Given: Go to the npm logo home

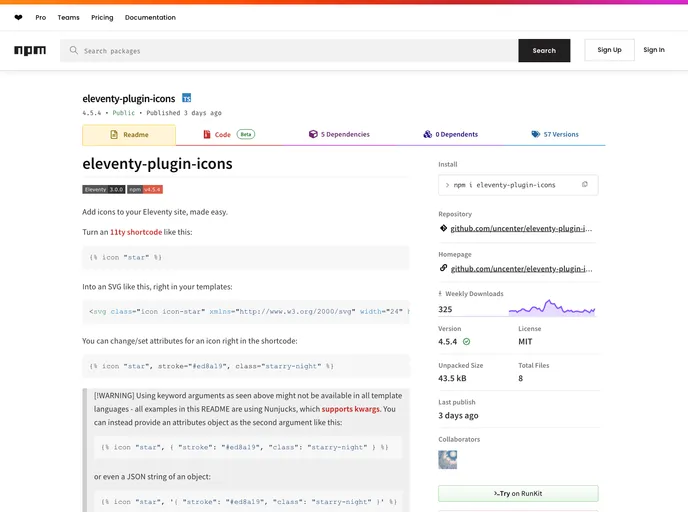Looking at the screenshot, I should click(x=30, y=50).
